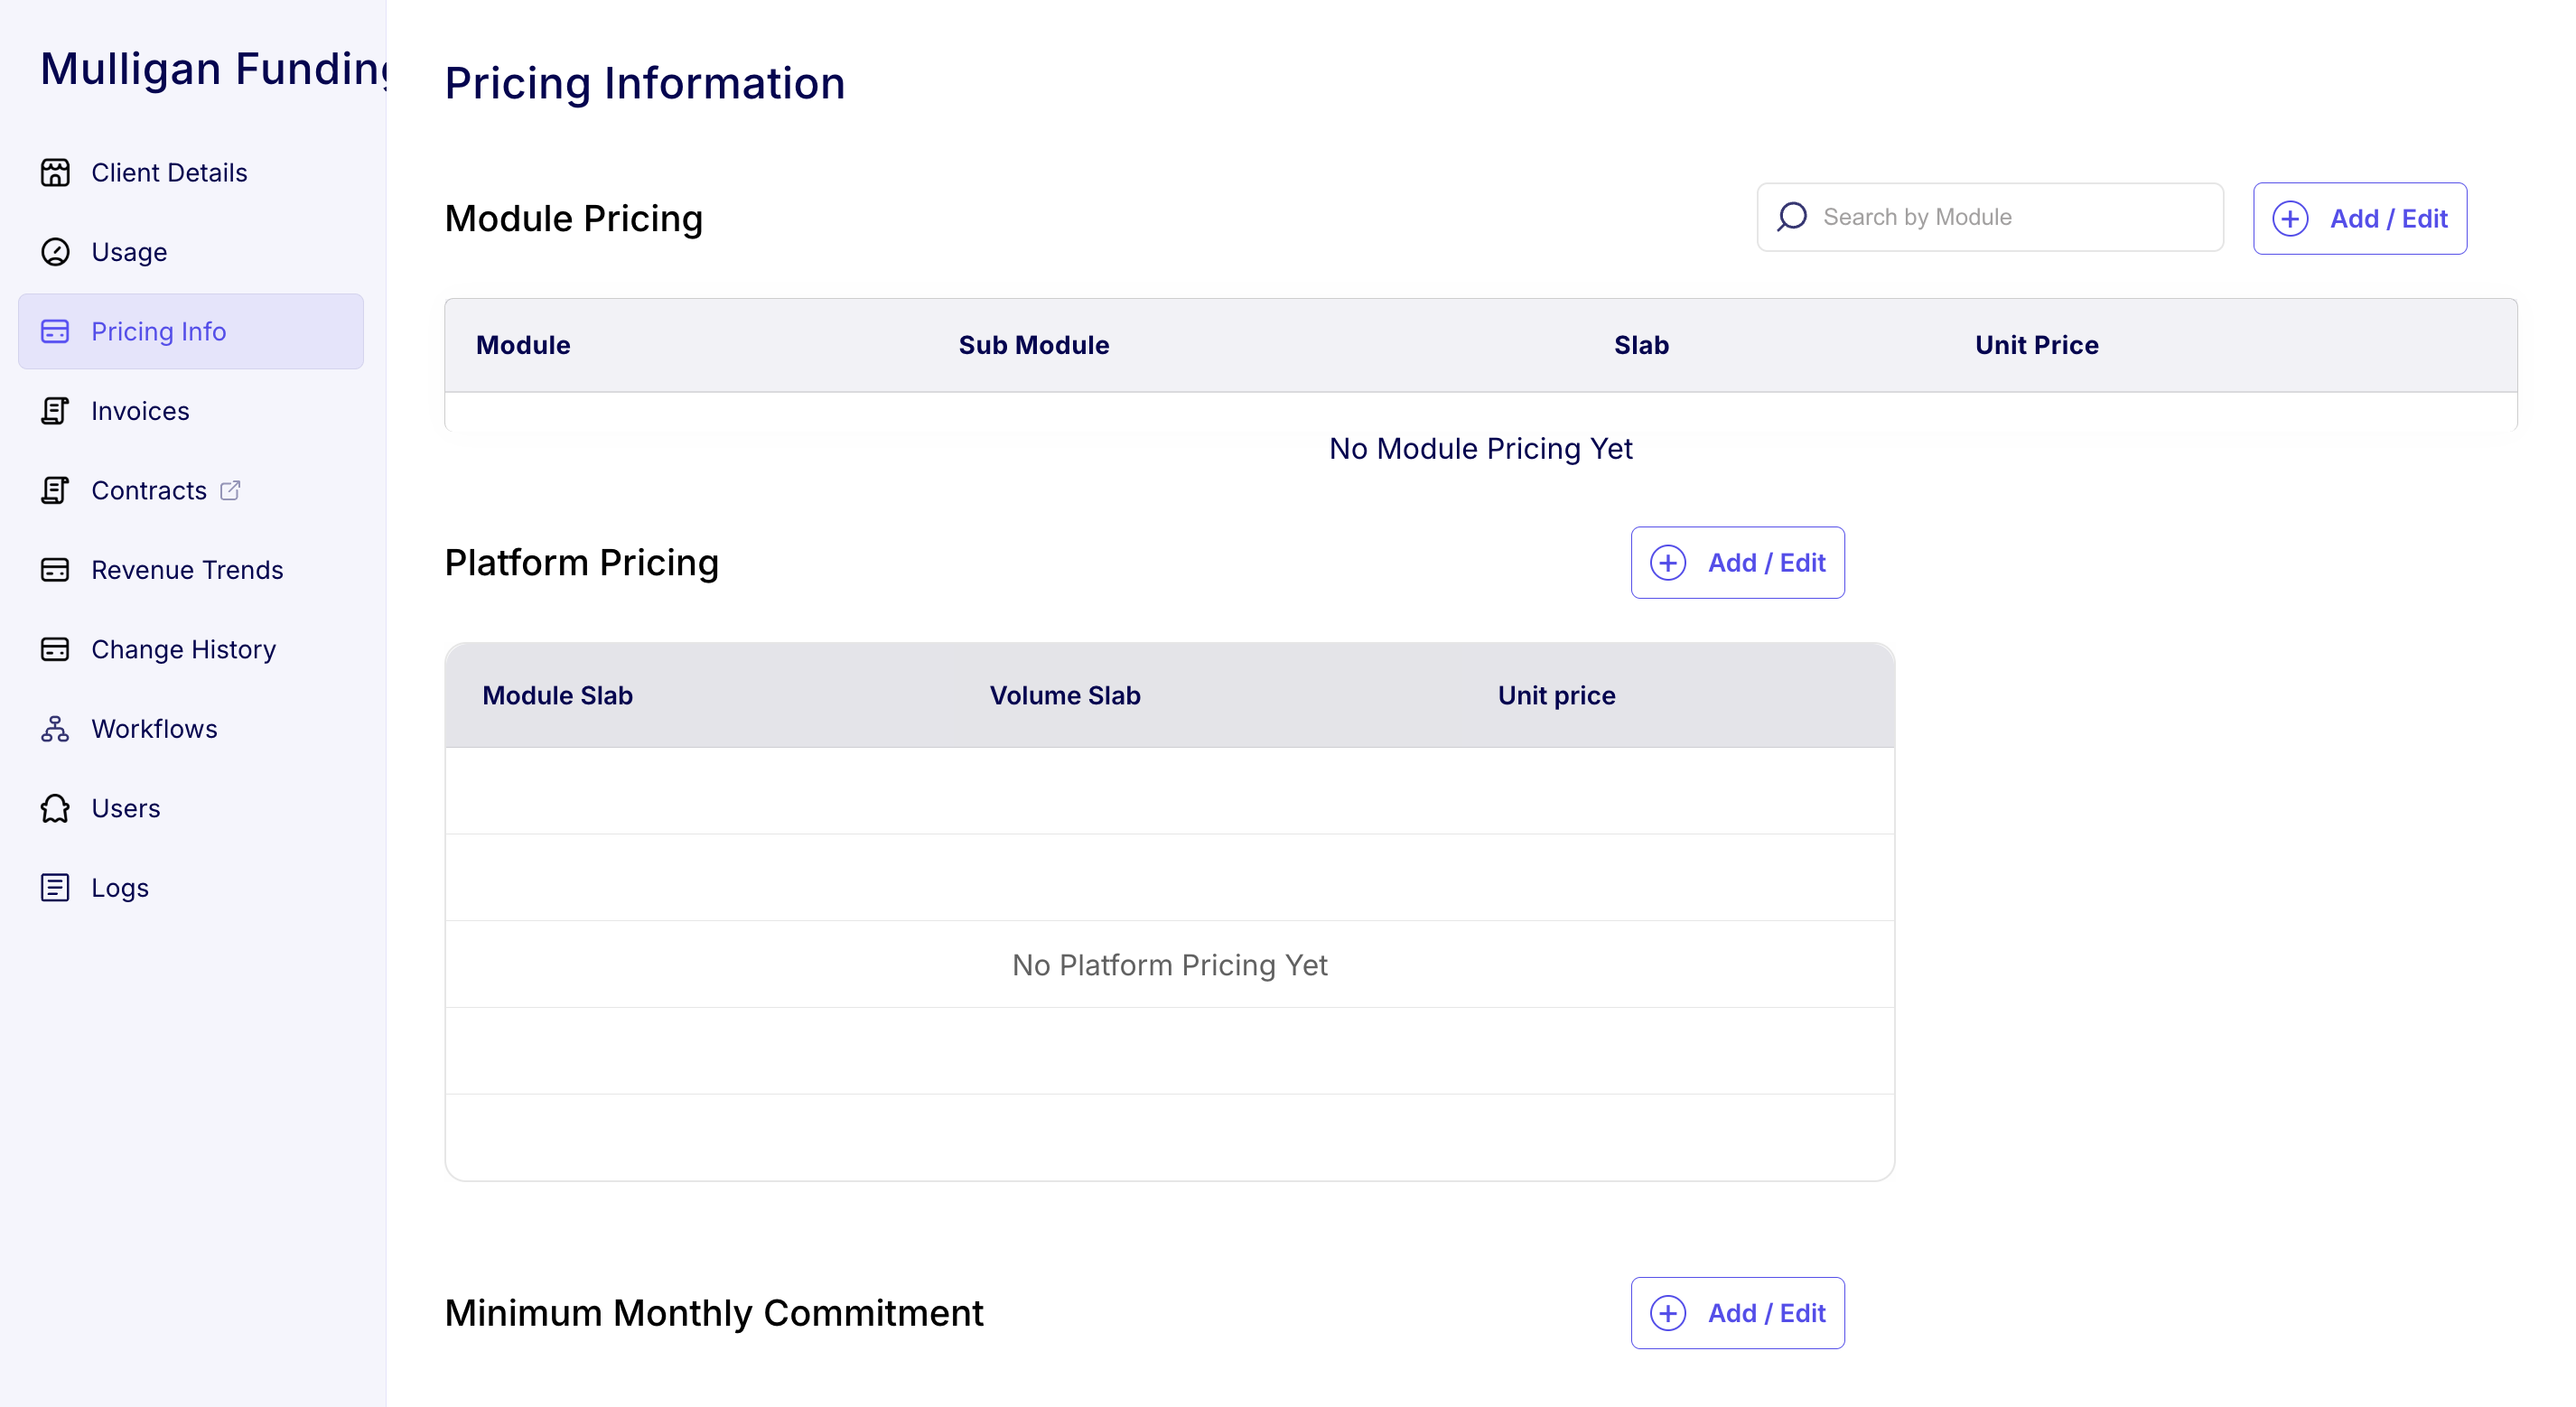The width and height of the screenshot is (2576, 1407).
Task: Open the Change History menu item
Action: (x=183, y=649)
